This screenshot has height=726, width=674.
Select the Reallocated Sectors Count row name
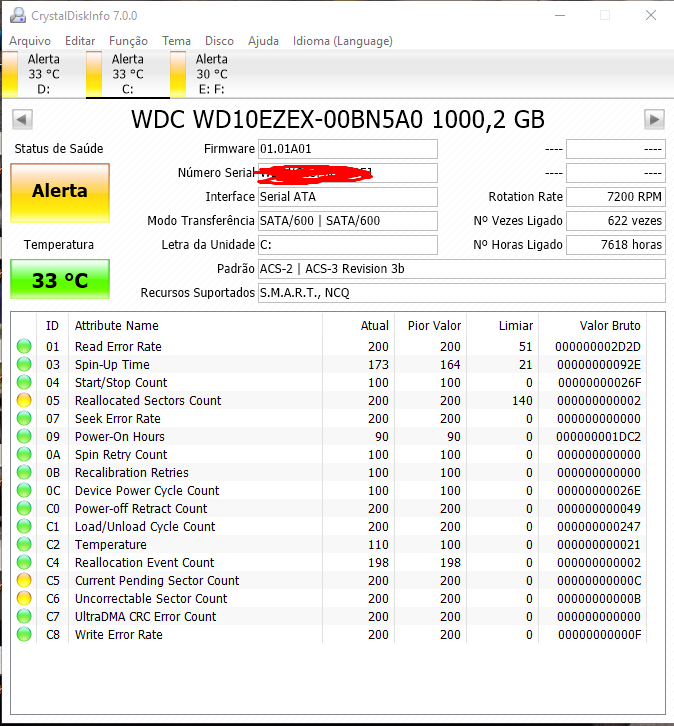tap(148, 401)
